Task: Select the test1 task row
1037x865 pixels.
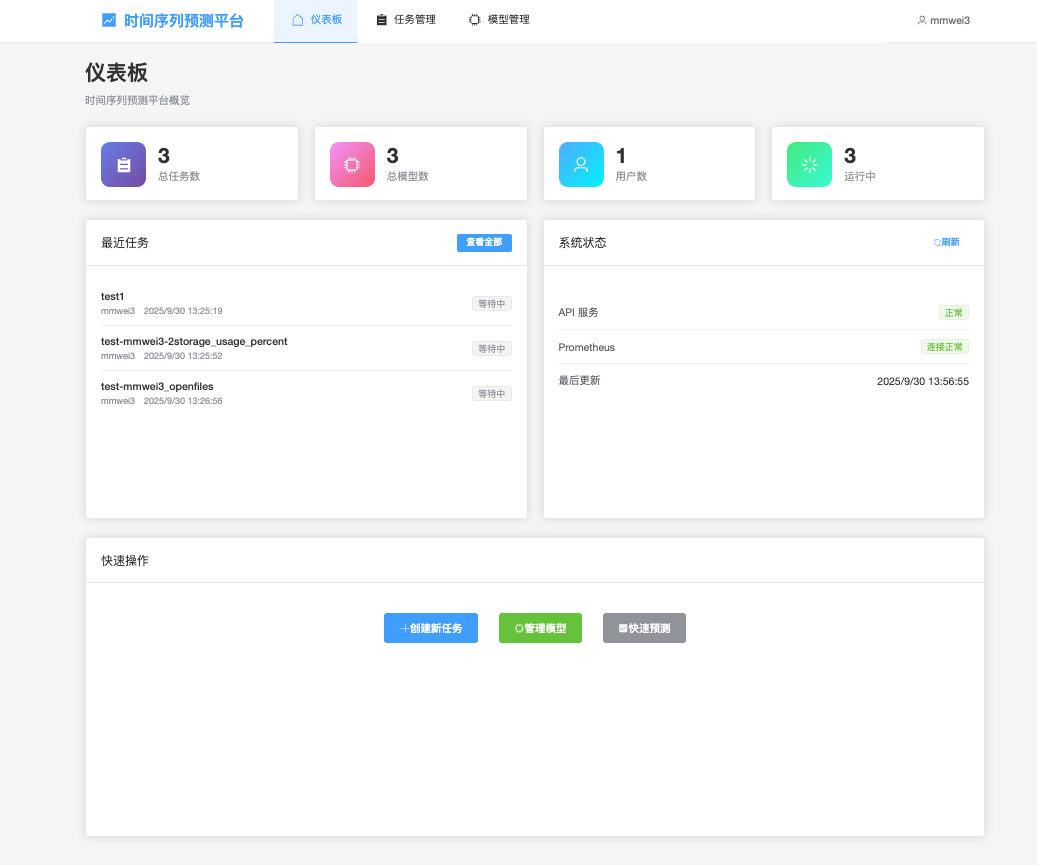Action: 306,304
